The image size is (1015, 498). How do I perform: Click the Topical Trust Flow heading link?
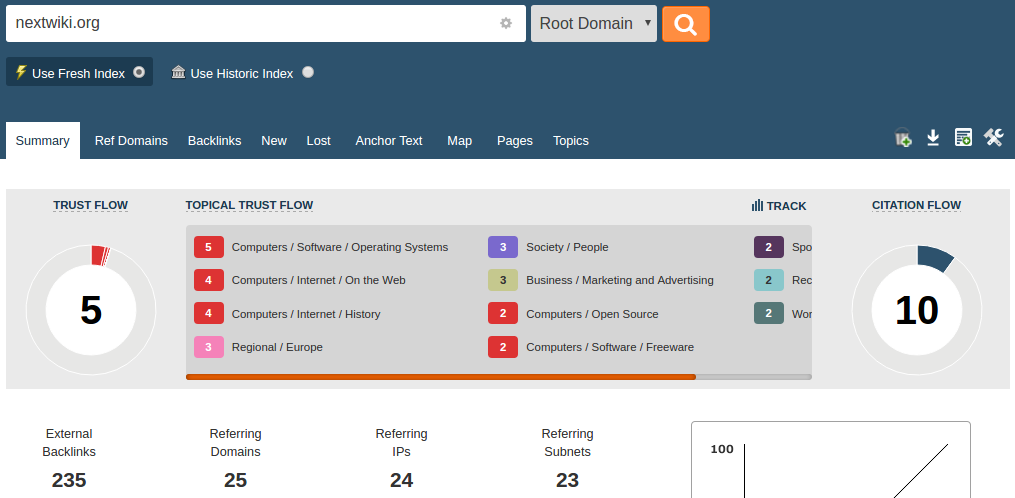[249, 205]
